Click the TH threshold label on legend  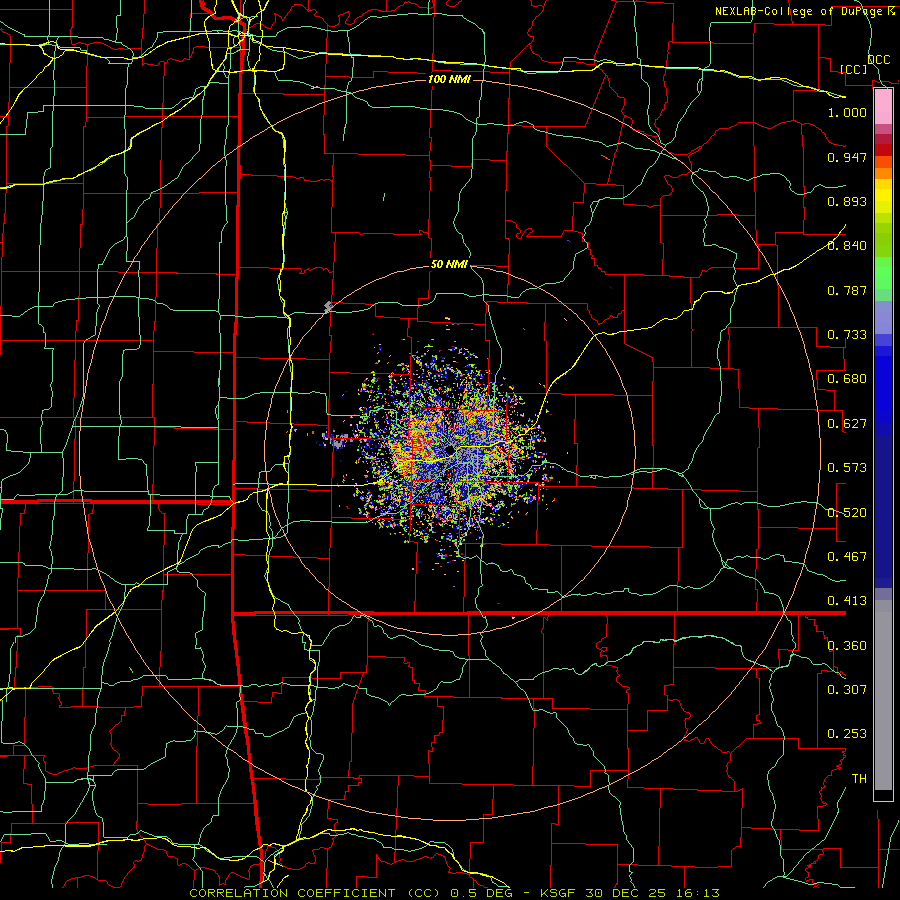pos(859,779)
